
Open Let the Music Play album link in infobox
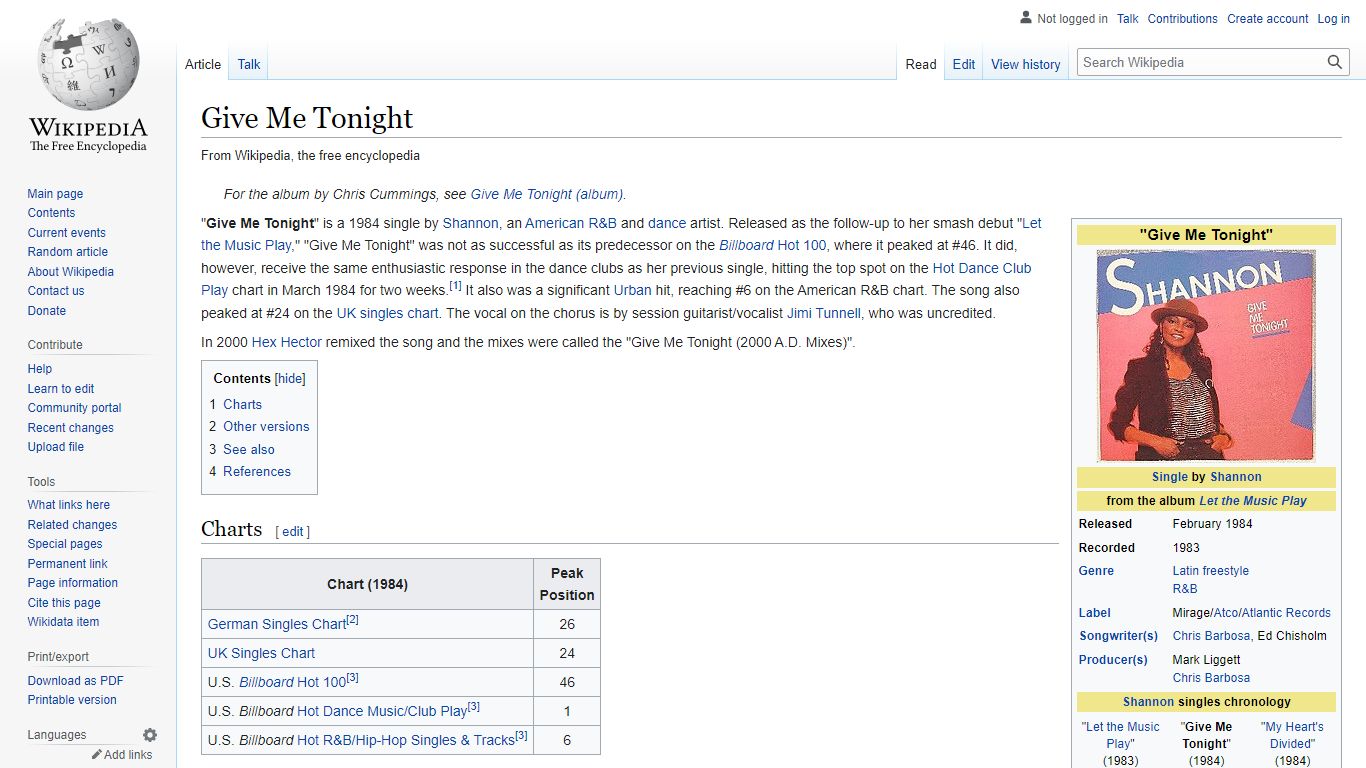point(1253,501)
